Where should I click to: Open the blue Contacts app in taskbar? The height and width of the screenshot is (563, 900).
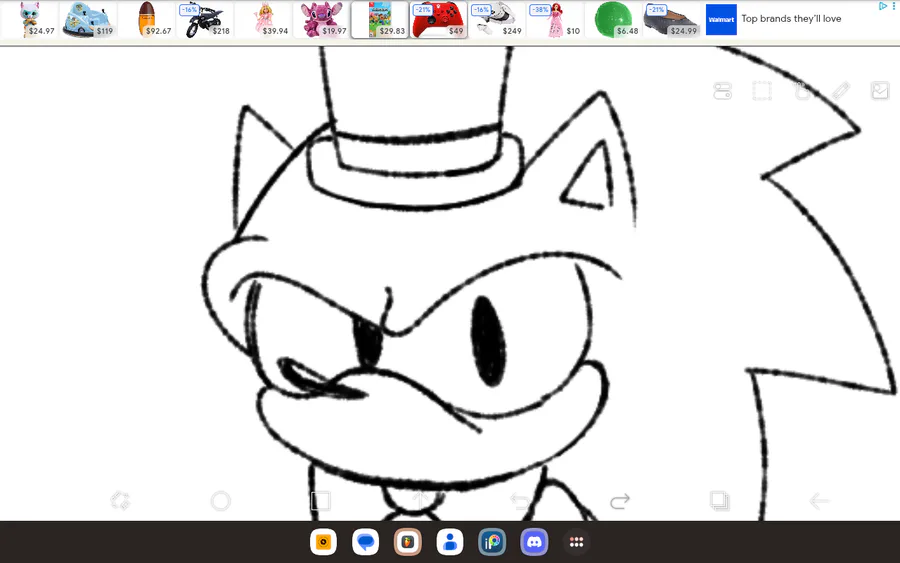(450, 542)
